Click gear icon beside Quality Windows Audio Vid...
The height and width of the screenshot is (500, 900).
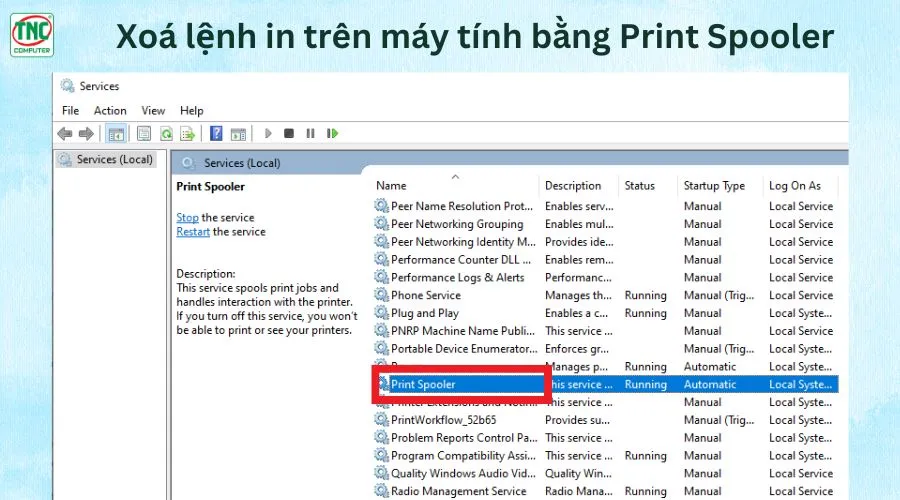pyautogui.click(x=381, y=472)
